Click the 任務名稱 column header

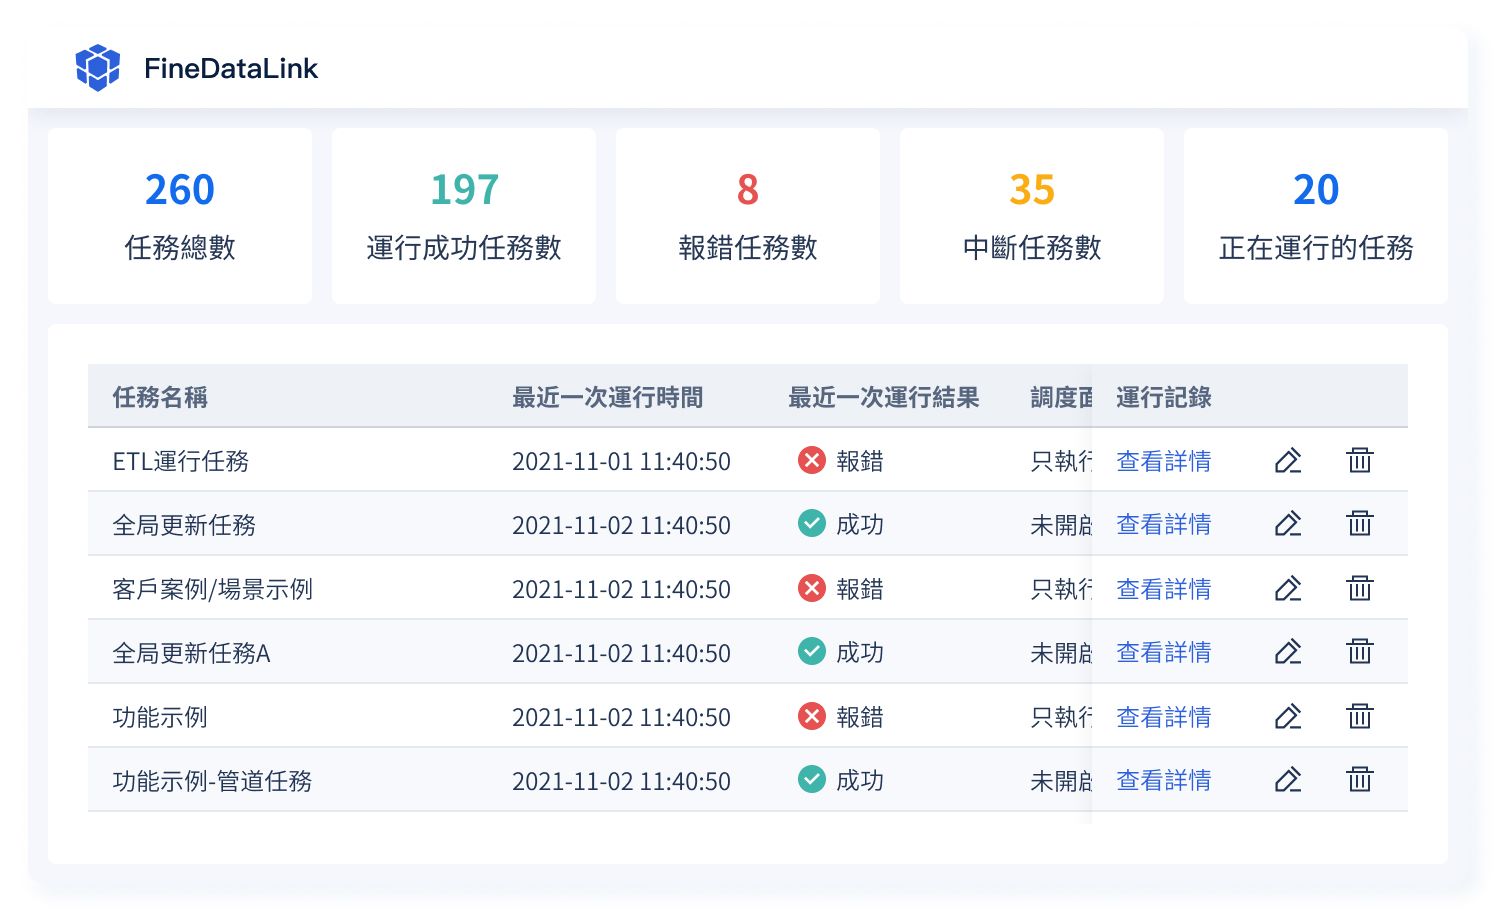pos(160,397)
